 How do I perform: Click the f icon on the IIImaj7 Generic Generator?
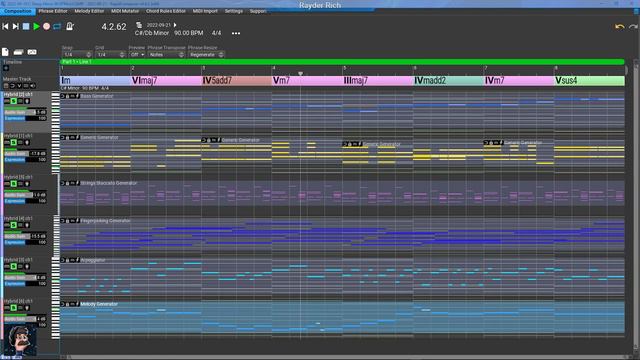pos(360,144)
